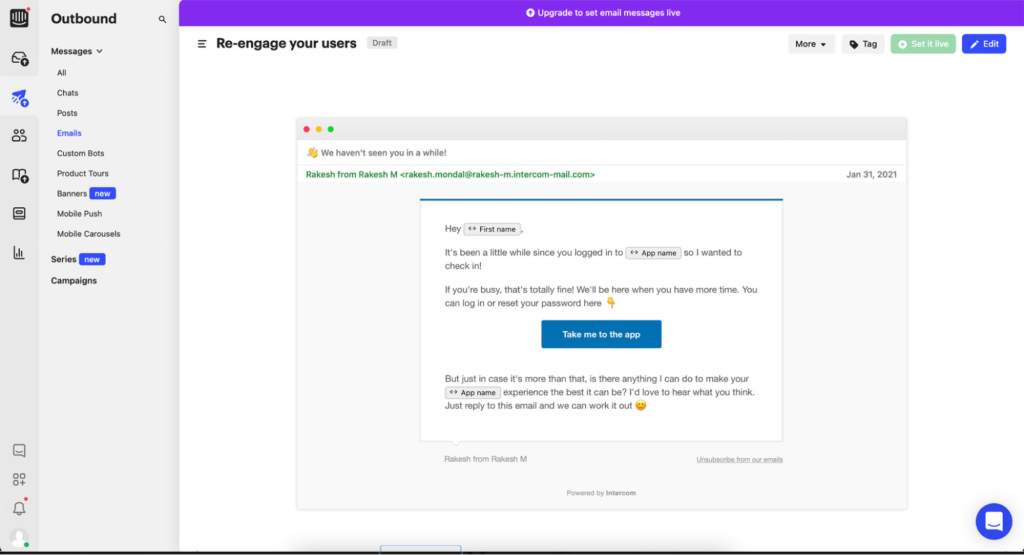The height and width of the screenshot is (555, 1024).
Task: Click the Outbound paper plane icon
Action: (19, 98)
